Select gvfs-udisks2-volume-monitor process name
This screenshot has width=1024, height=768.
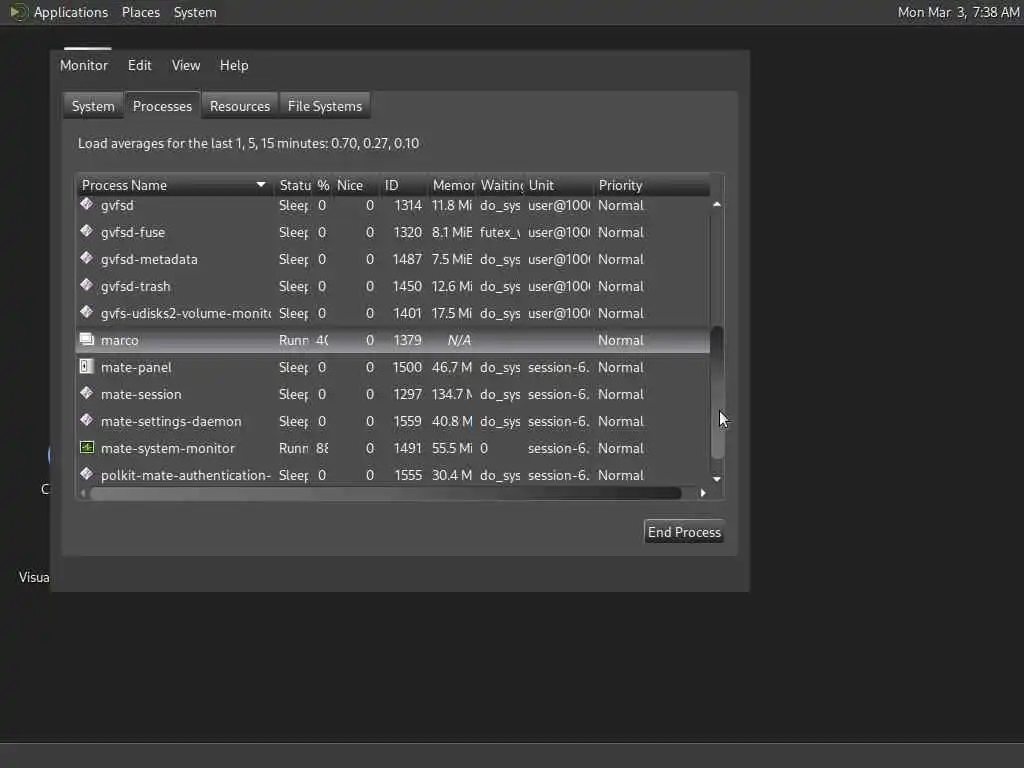pyautogui.click(x=186, y=313)
